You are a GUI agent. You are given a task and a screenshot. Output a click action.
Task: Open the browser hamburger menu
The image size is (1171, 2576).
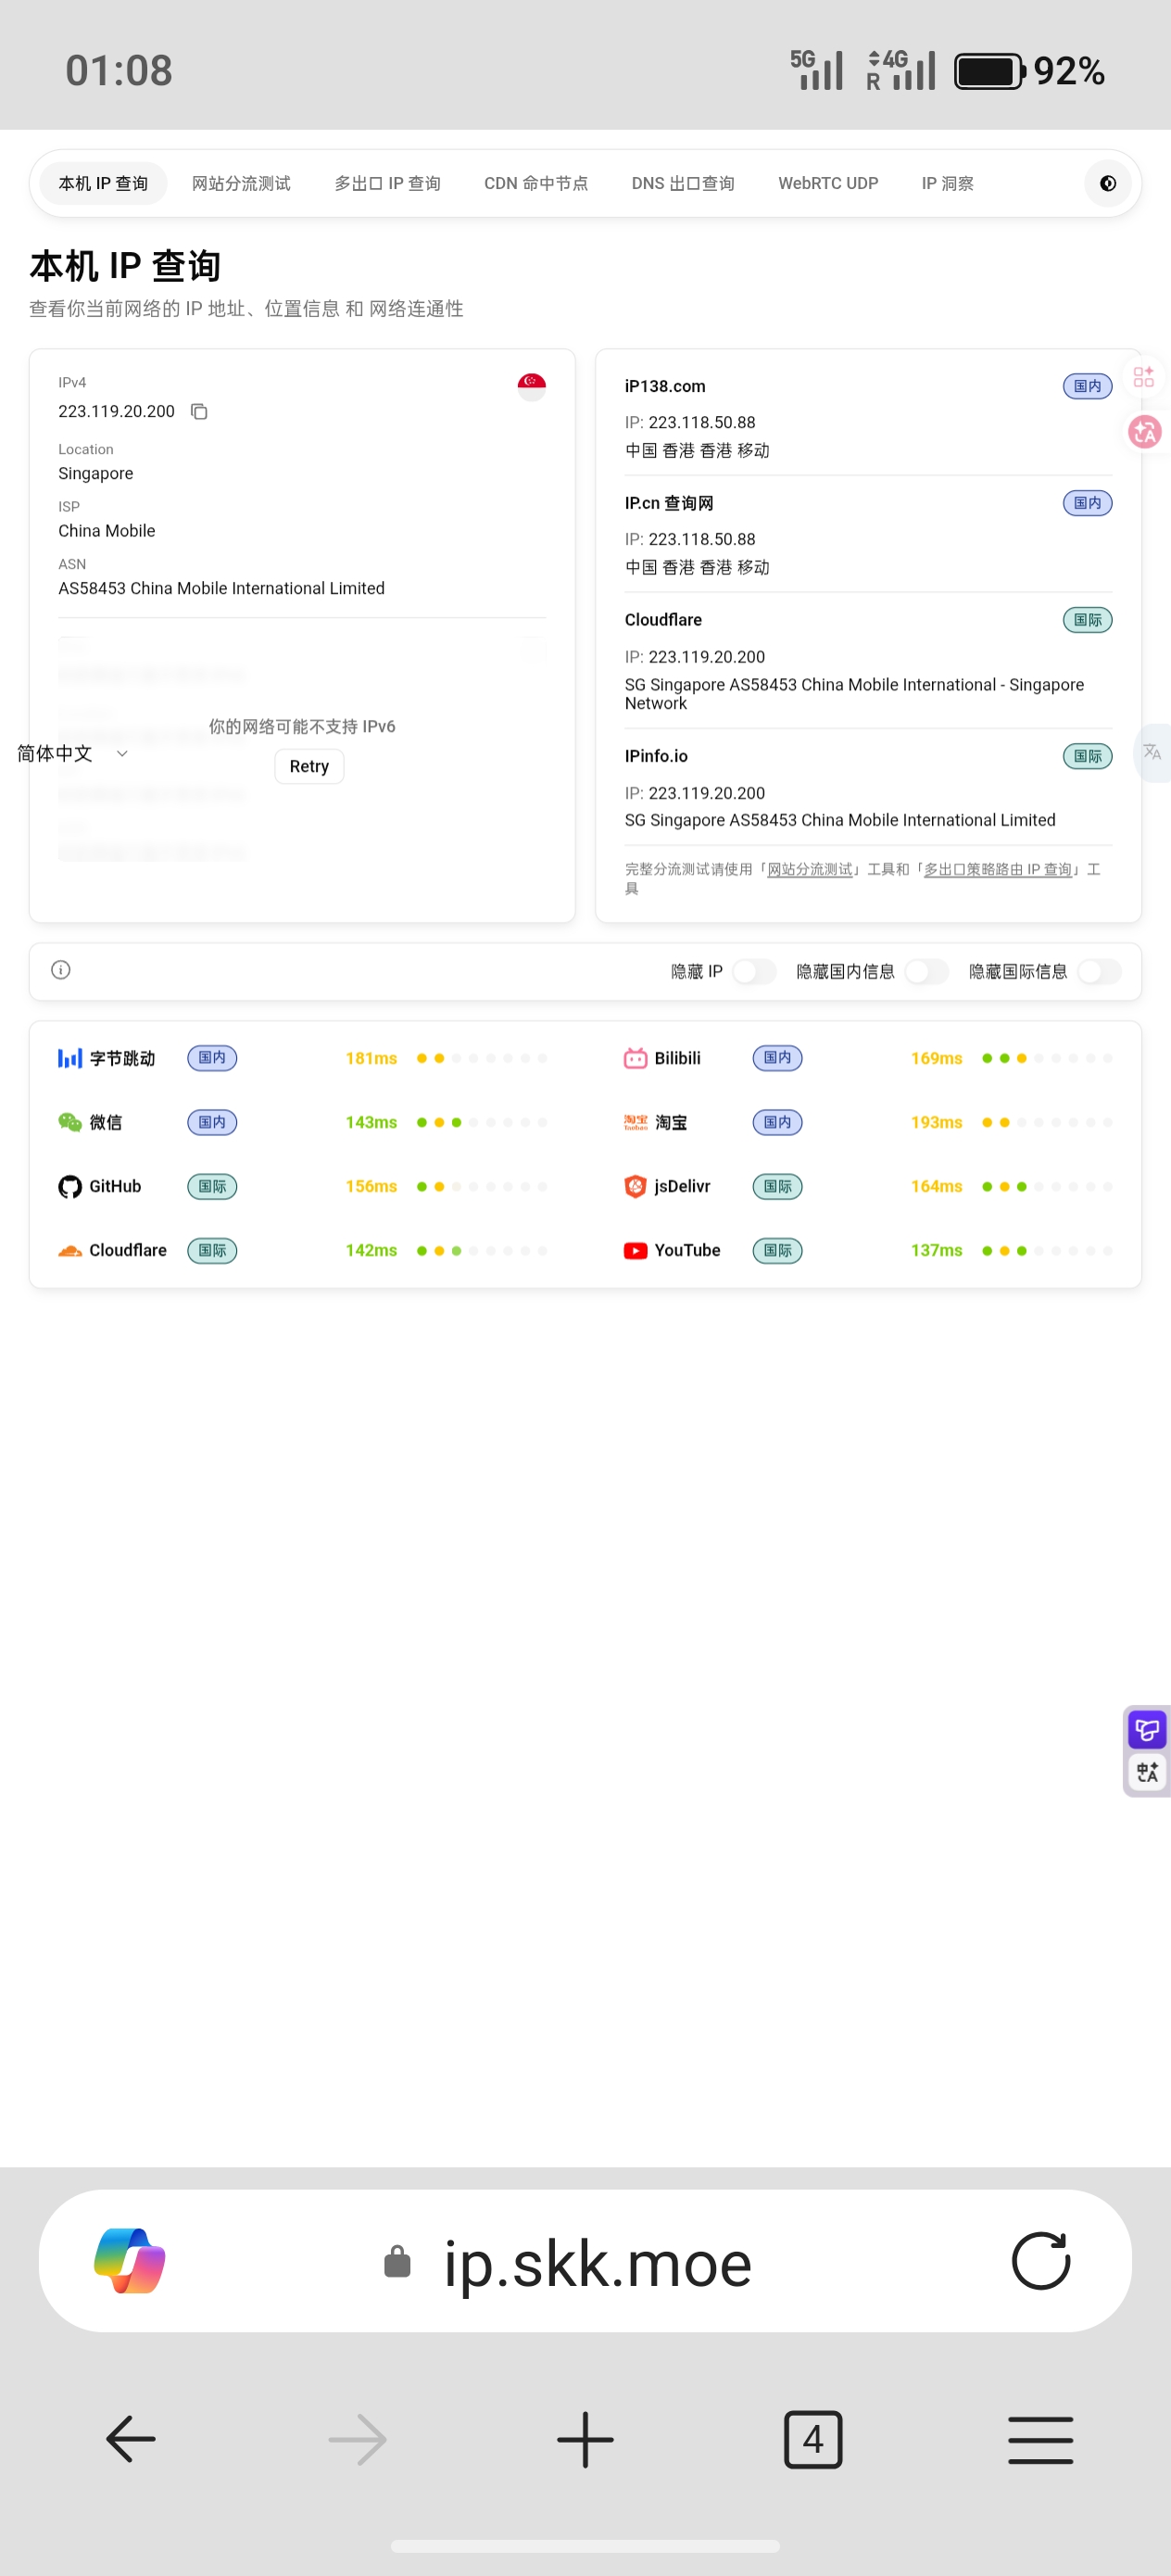click(x=1040, y=2439)
